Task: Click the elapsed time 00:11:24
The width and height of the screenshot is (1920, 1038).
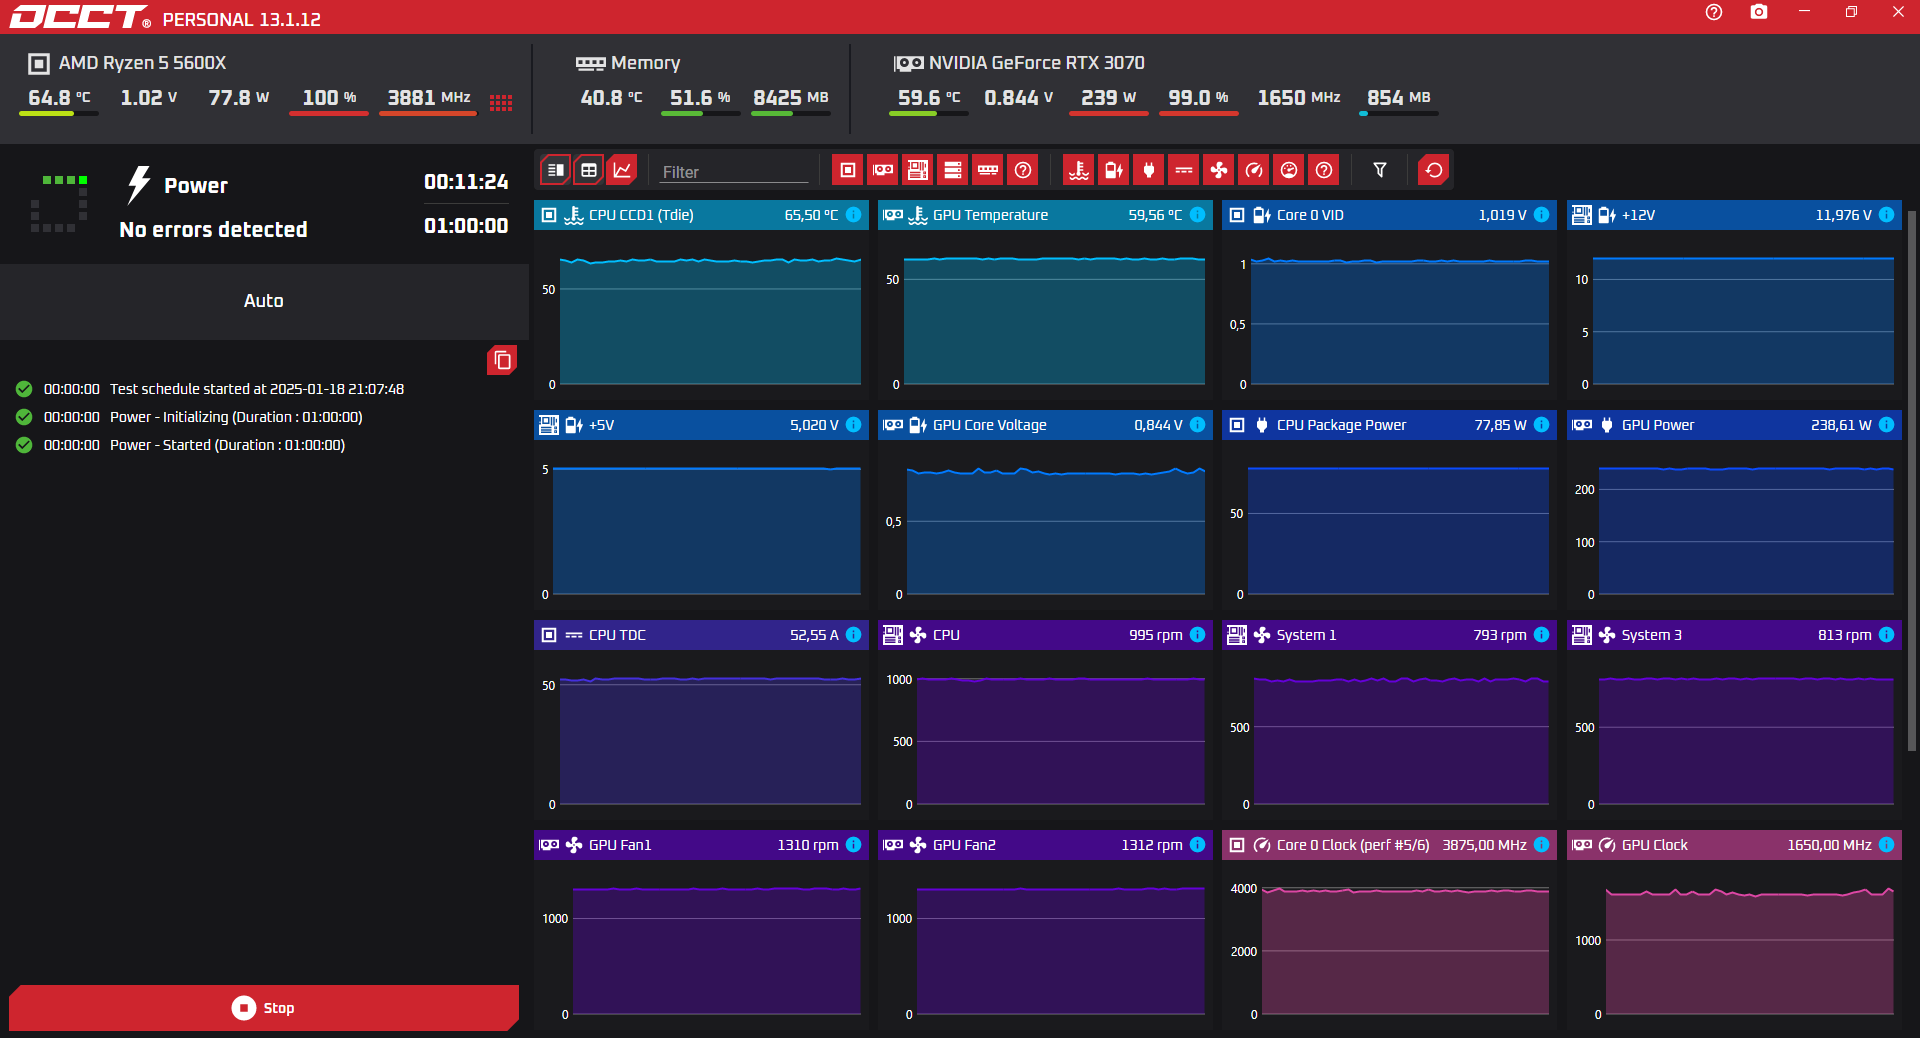Action: tap(466, 182)
